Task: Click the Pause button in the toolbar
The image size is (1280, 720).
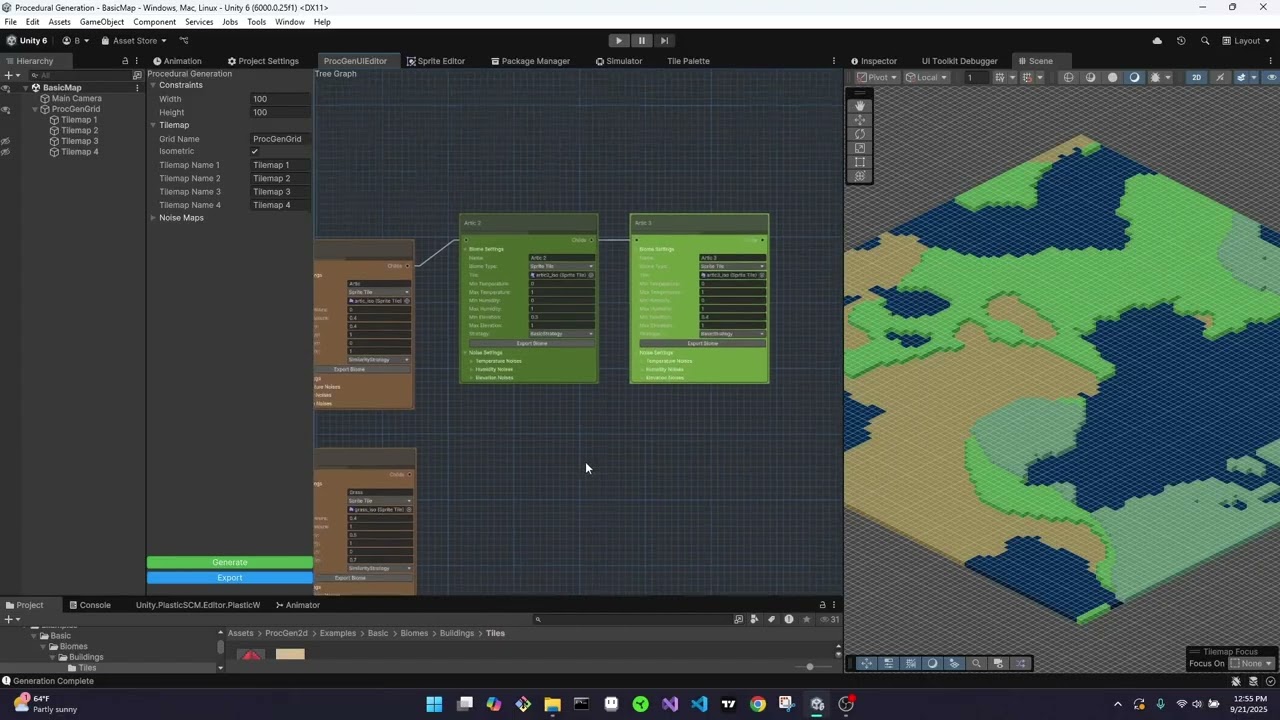Action: [642, 41]
